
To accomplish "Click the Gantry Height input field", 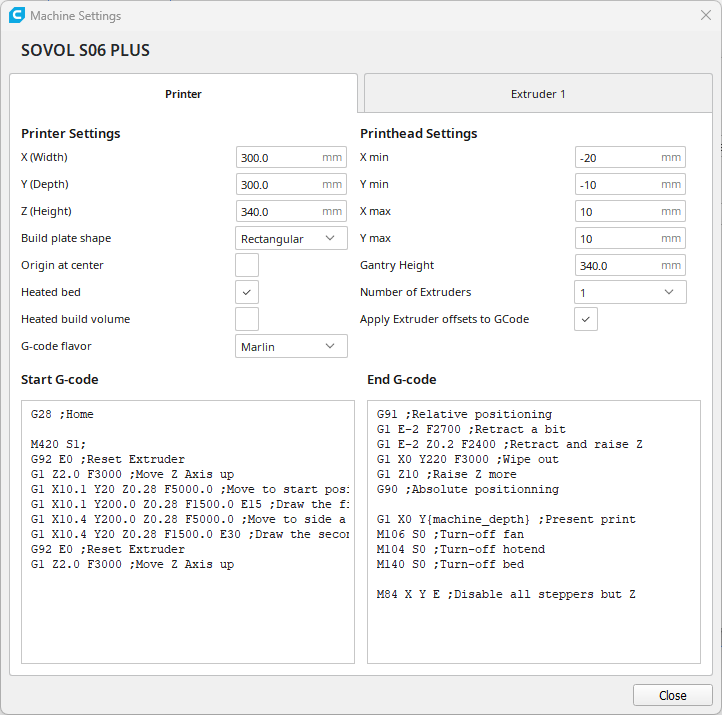I will click(630, 265).
